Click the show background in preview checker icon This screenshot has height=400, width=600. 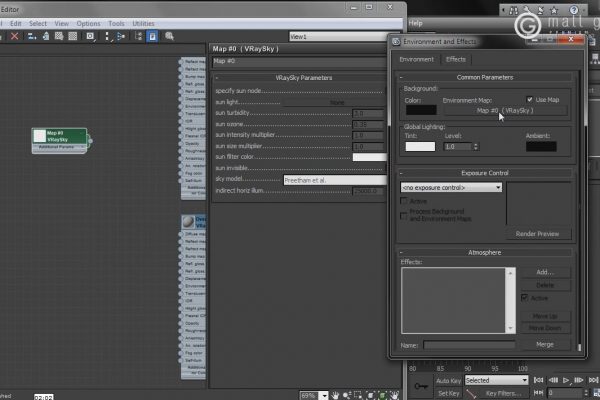coord(73,36)
